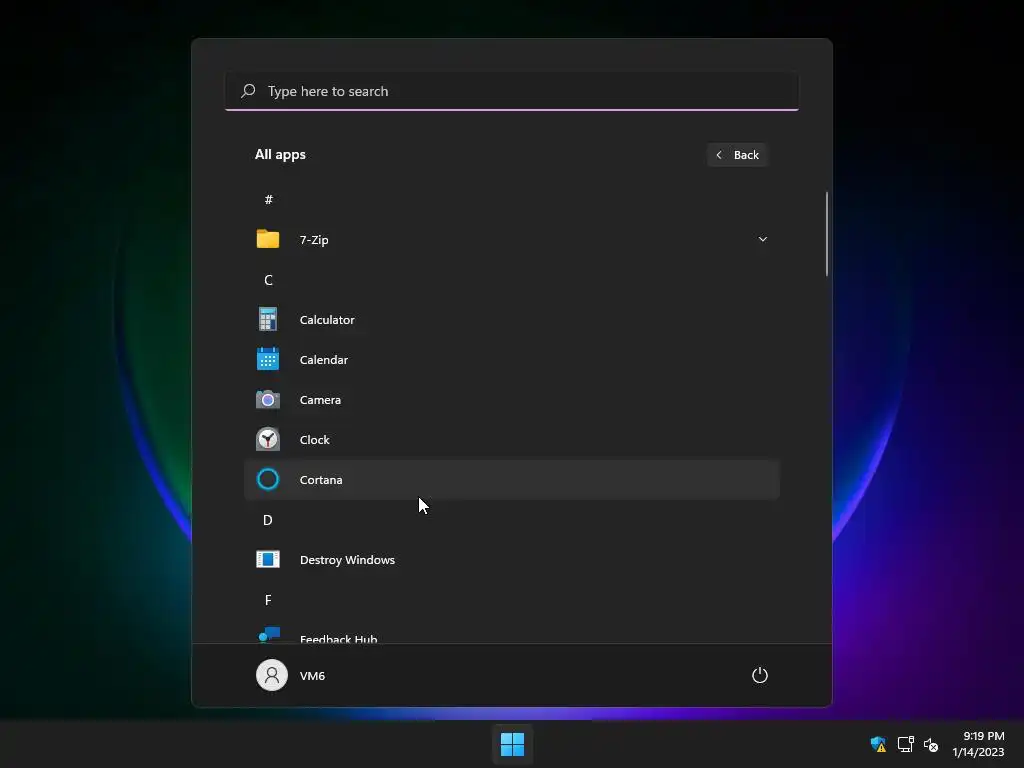Open the 7-Zip folder icon
This screenshot has height=768, width=1024.
(268, 239)
